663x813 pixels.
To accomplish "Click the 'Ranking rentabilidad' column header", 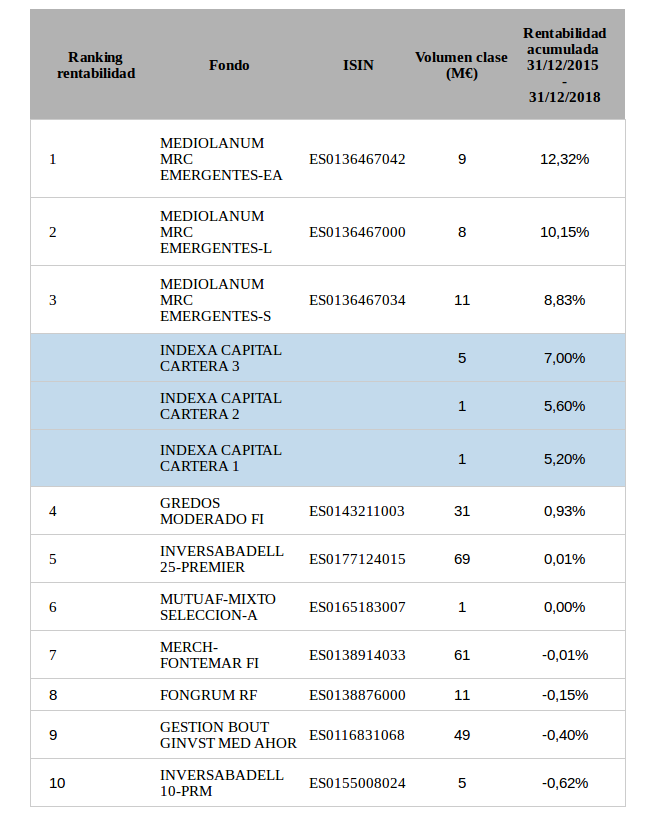I will point(95,65).
